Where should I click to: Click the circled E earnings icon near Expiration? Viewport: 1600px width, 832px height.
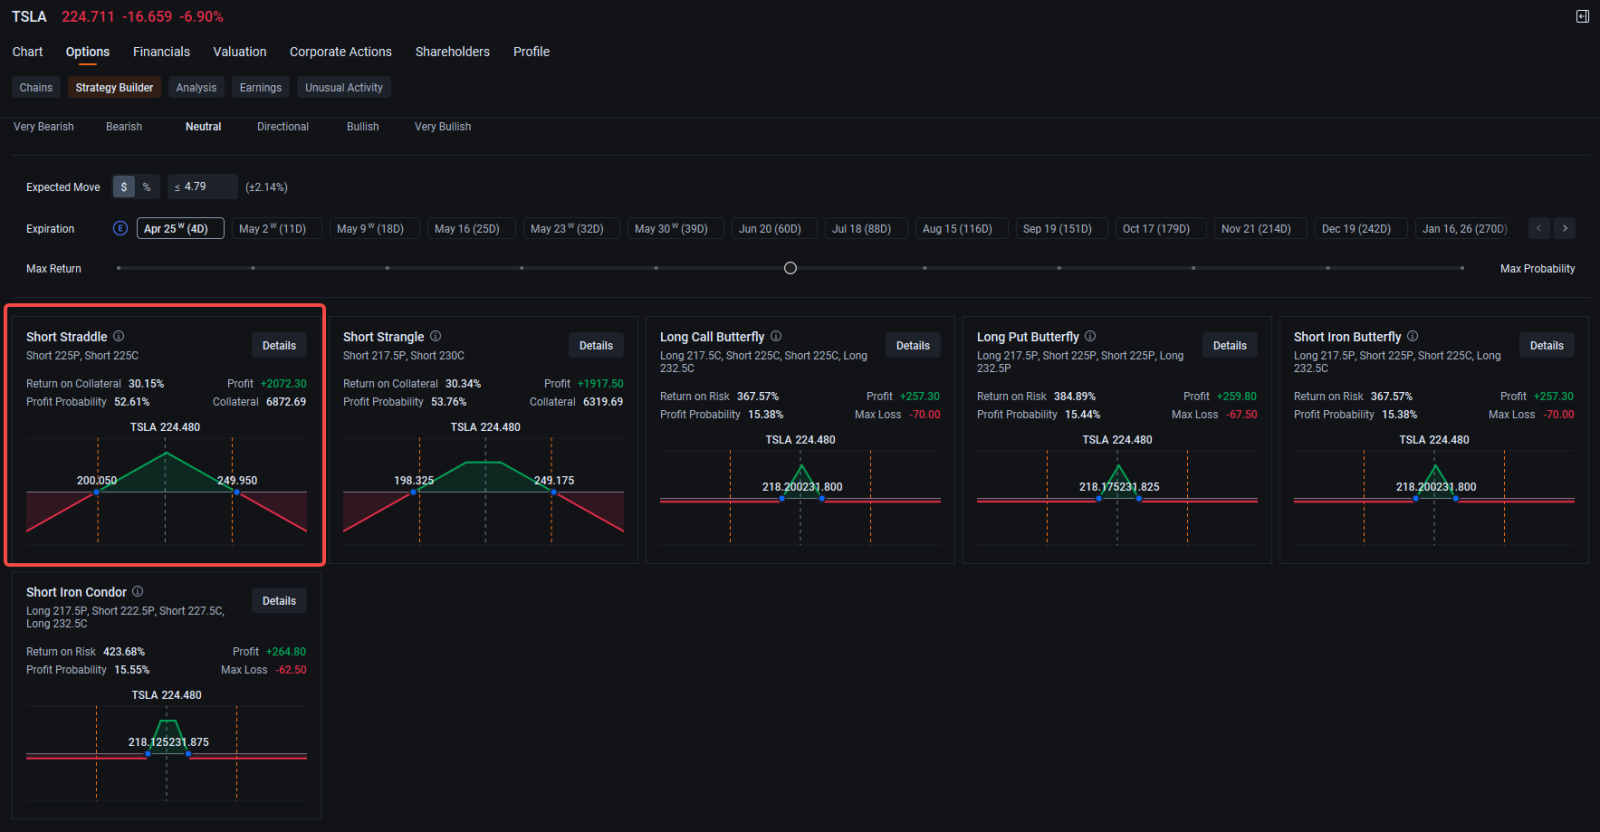pyautogui.click(x=120, y=228)
